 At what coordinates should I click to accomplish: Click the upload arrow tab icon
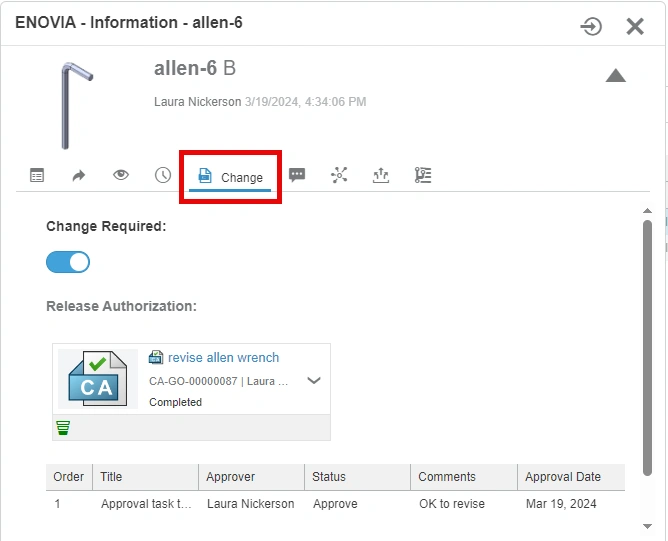tap(380, 175)
